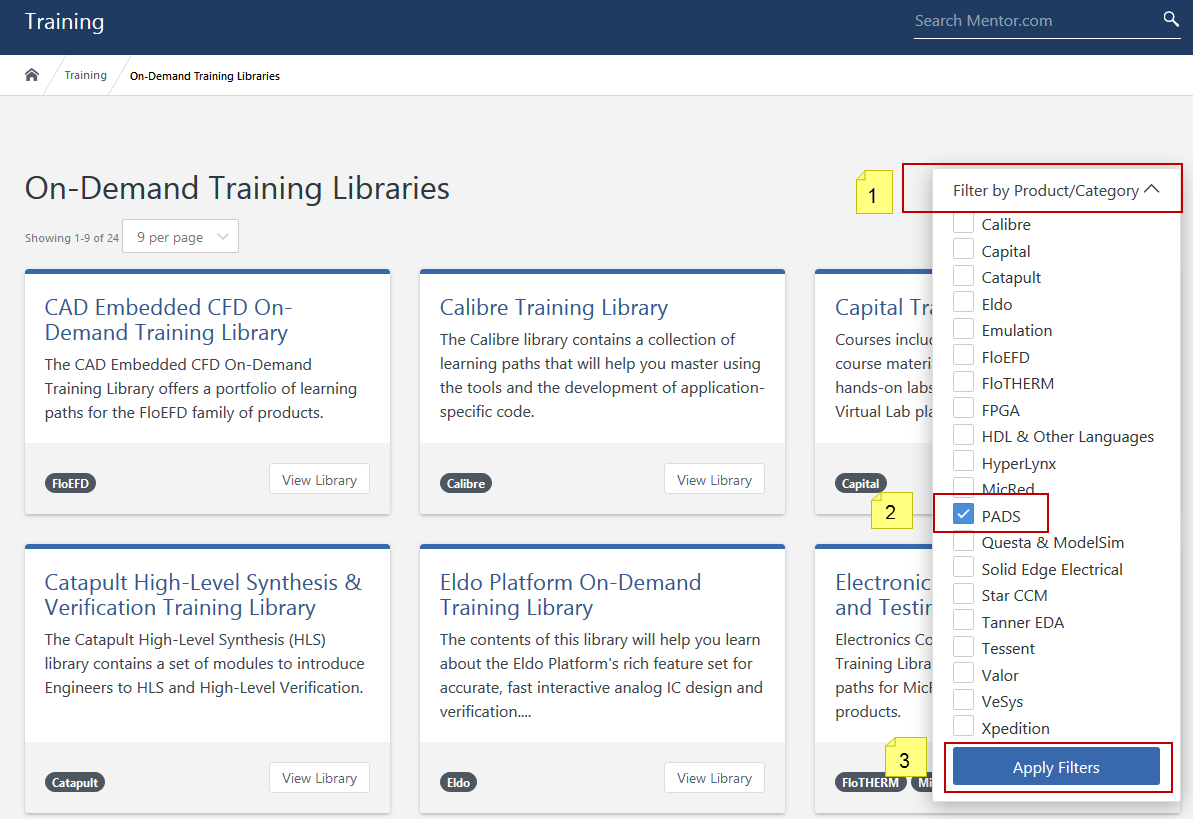Image resolution: width=1193 pixels, height=819 pixels.
Task: View Library for CAD Embedded CFD card
Action: tap(320, 480)
